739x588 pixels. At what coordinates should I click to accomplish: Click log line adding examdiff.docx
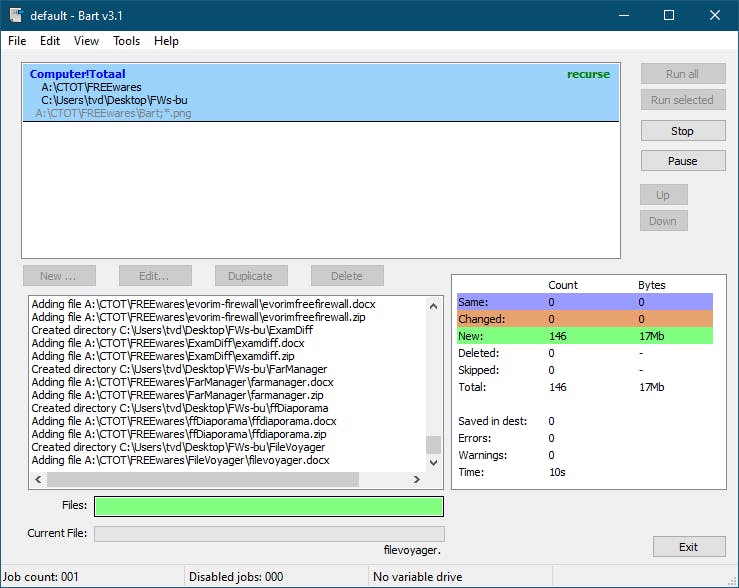[x=168, y=343]
